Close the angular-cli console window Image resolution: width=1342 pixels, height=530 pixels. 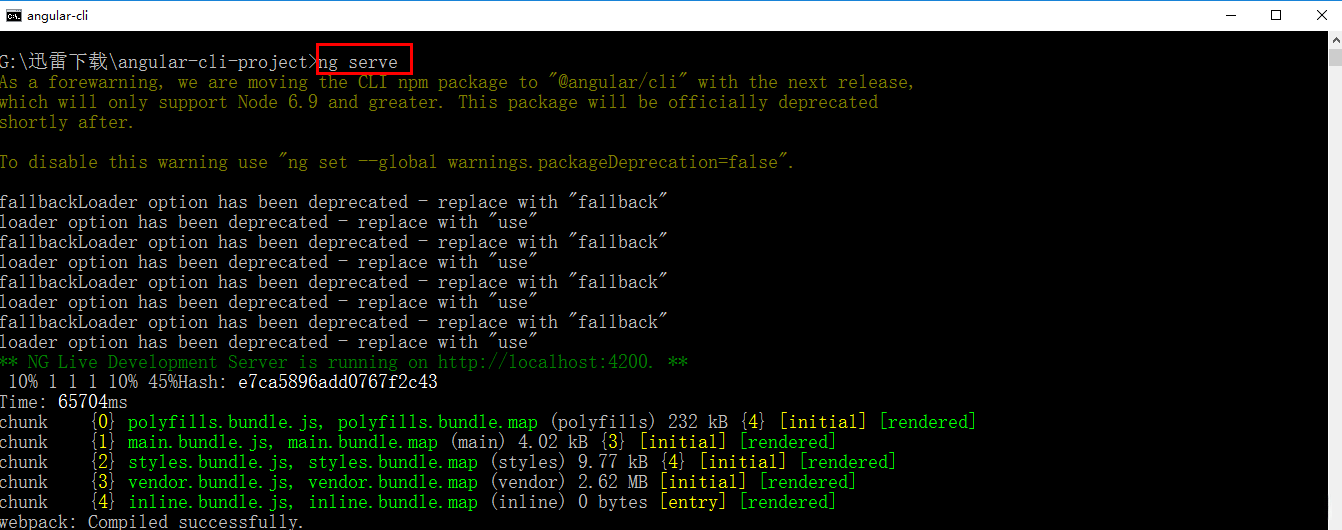coord(1320,15)
